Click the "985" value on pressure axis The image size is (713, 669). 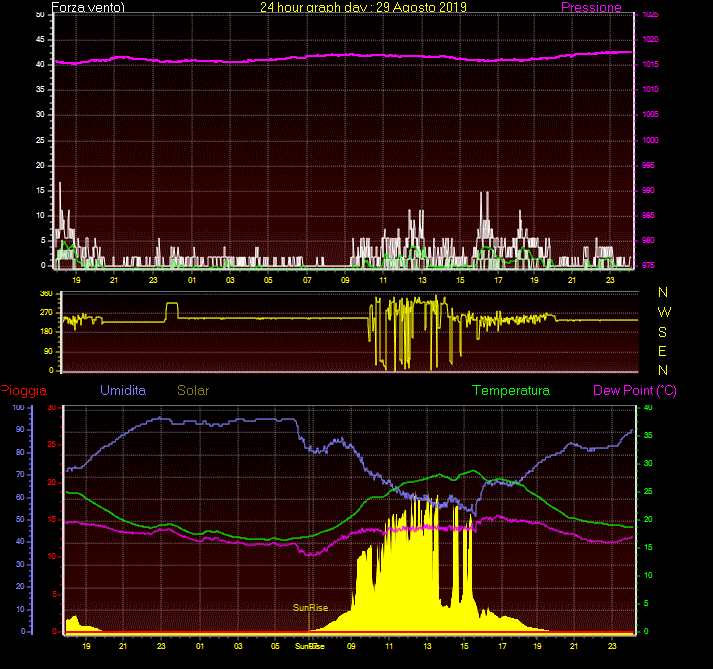click(648, 215)
